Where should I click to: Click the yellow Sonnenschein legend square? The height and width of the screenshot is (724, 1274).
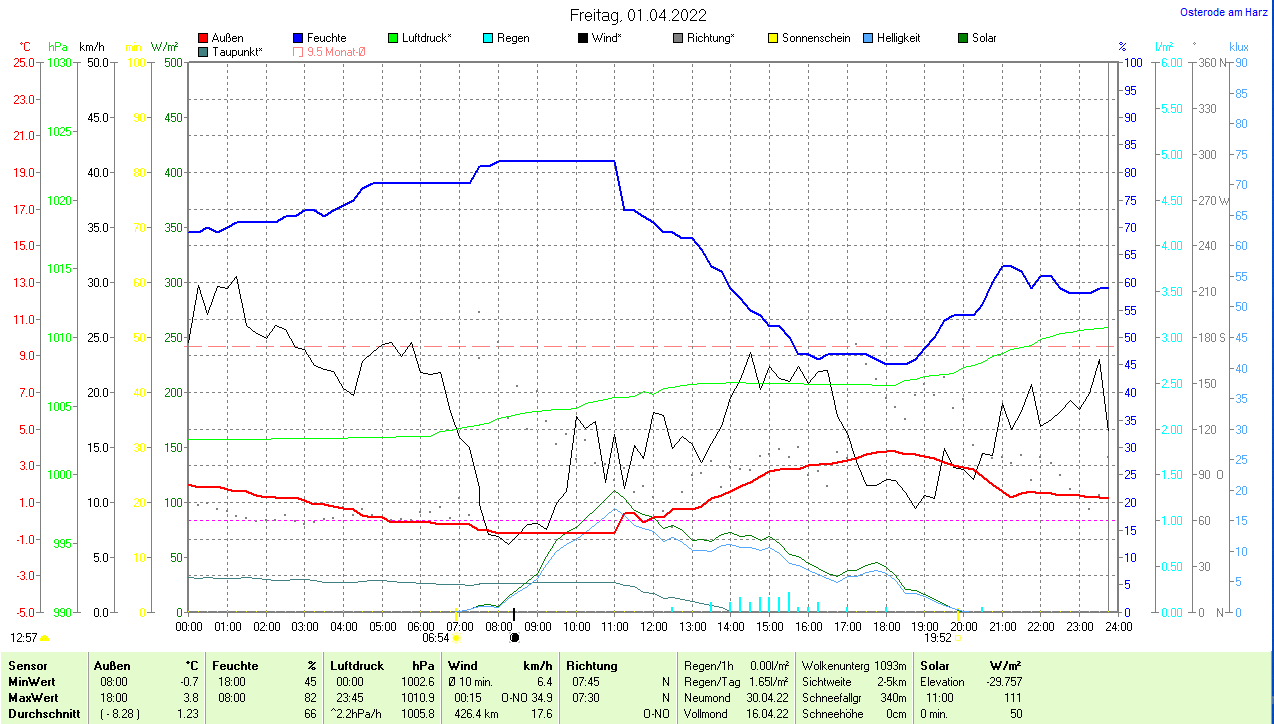pos(773,38)
